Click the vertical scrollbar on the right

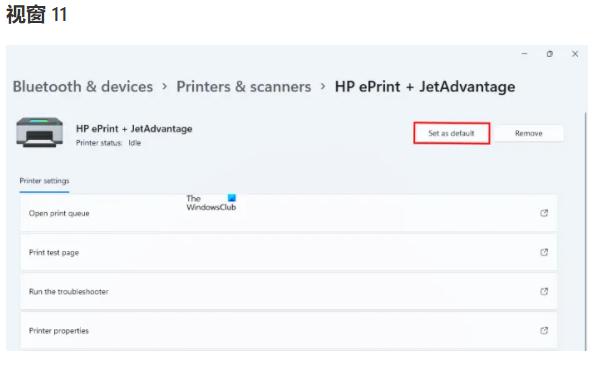(586, 231)
